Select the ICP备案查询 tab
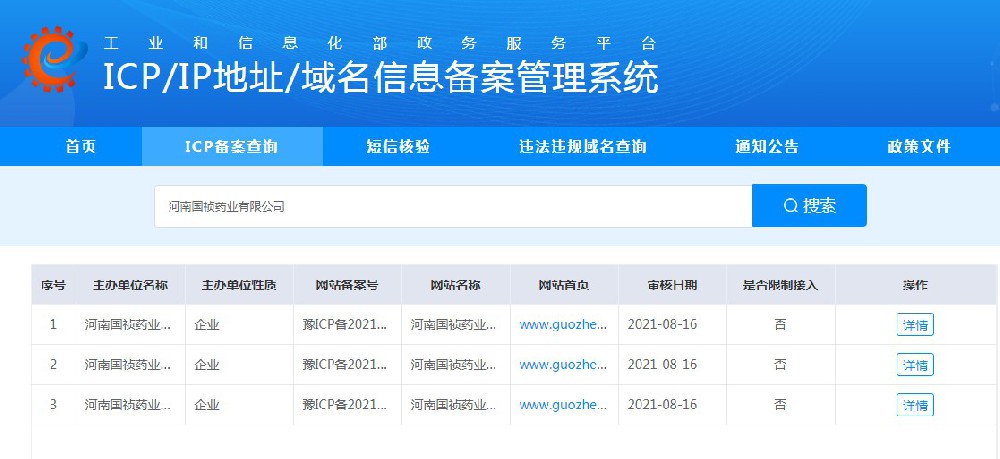 (231, 147)
